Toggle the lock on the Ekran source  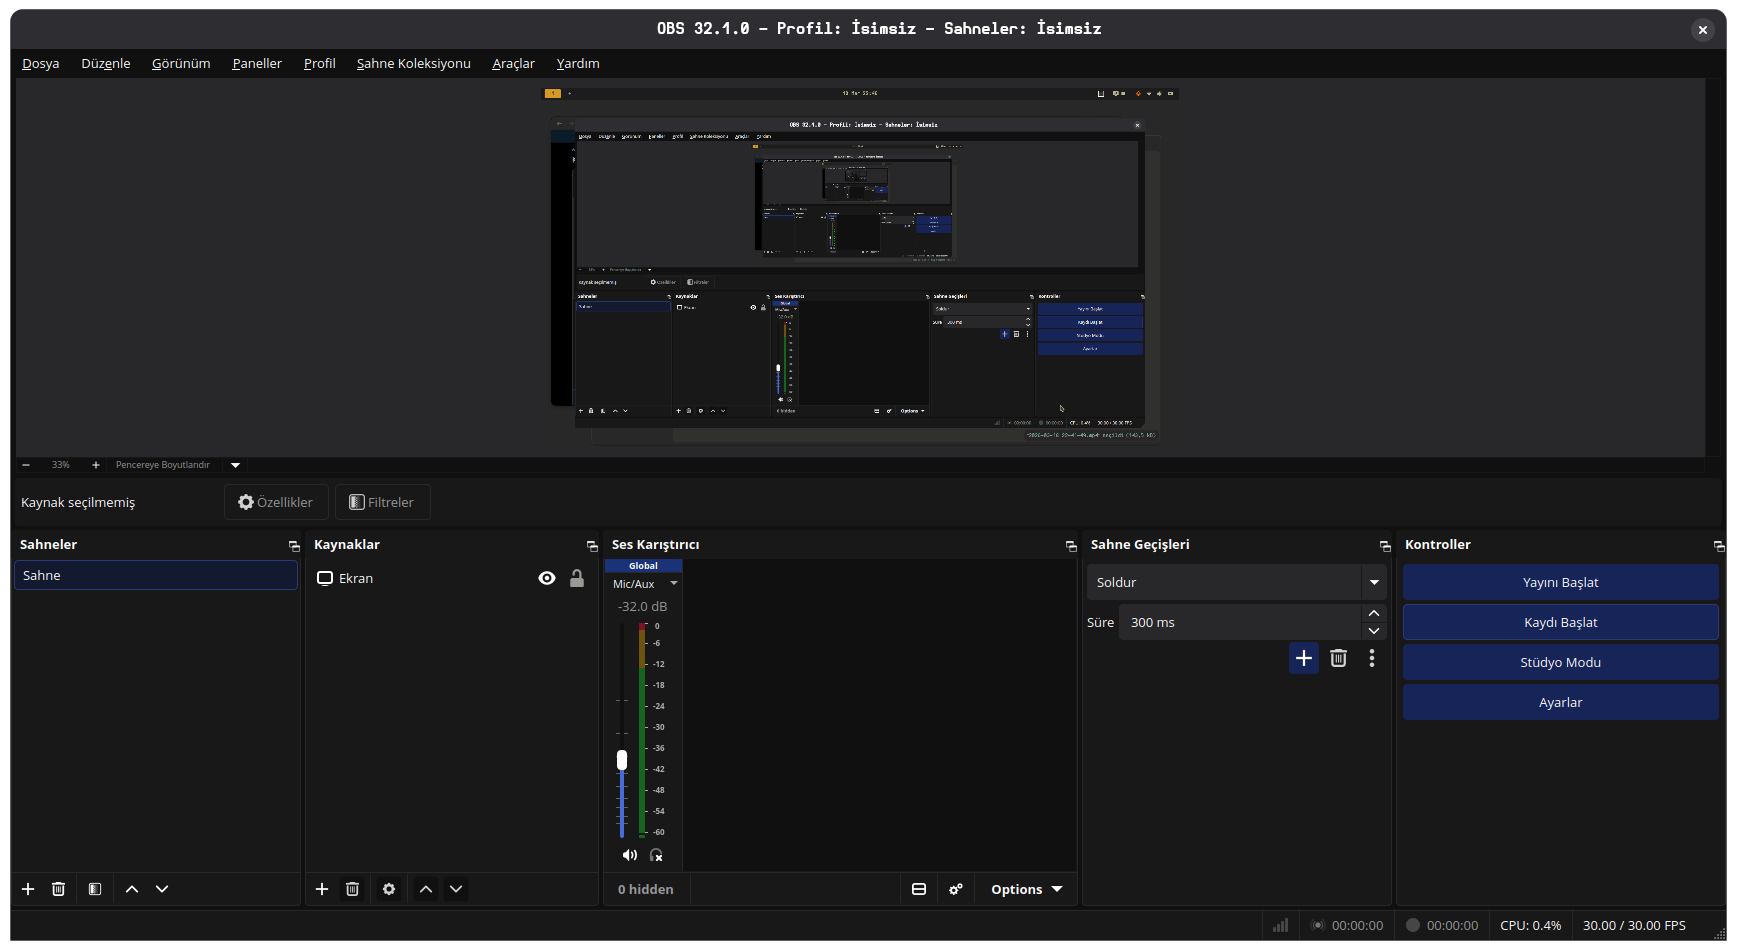(577, 578)
